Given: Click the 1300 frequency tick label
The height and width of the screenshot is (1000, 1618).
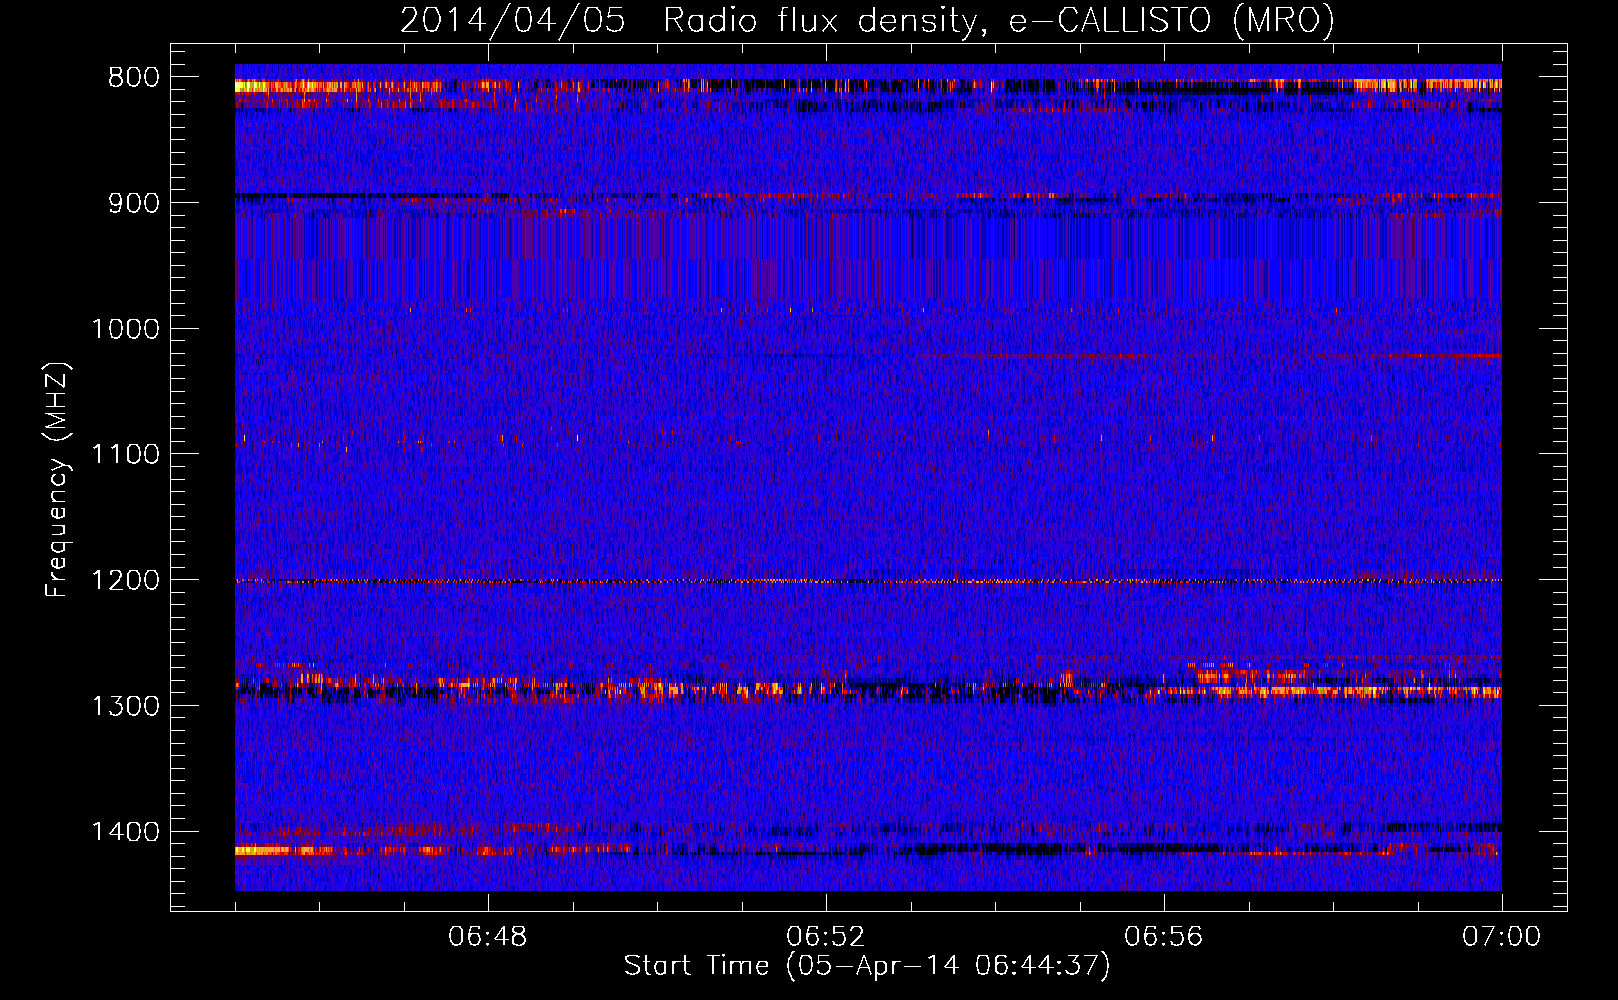Looking at the screenshot, I should [x=125, y=707].
